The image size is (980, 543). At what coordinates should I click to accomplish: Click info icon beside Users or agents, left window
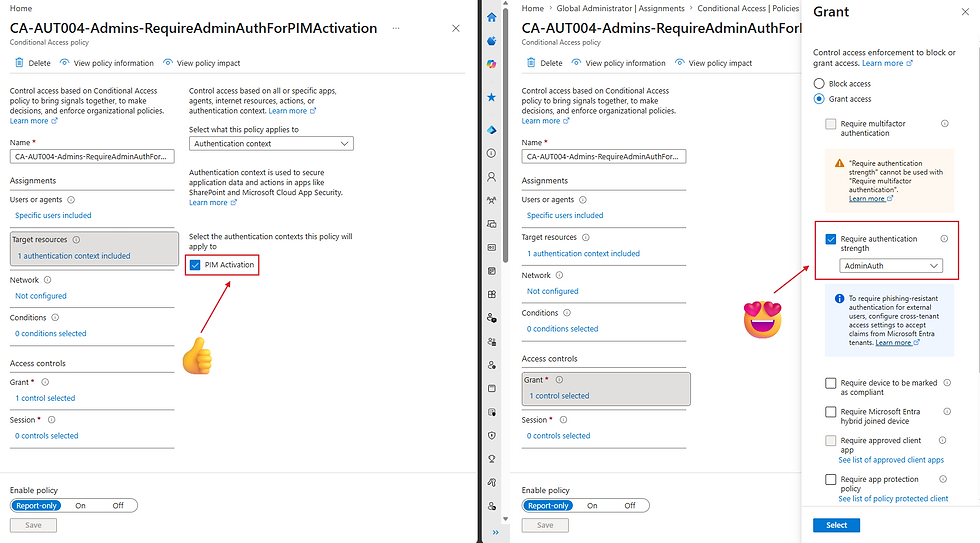click(71, 200)
